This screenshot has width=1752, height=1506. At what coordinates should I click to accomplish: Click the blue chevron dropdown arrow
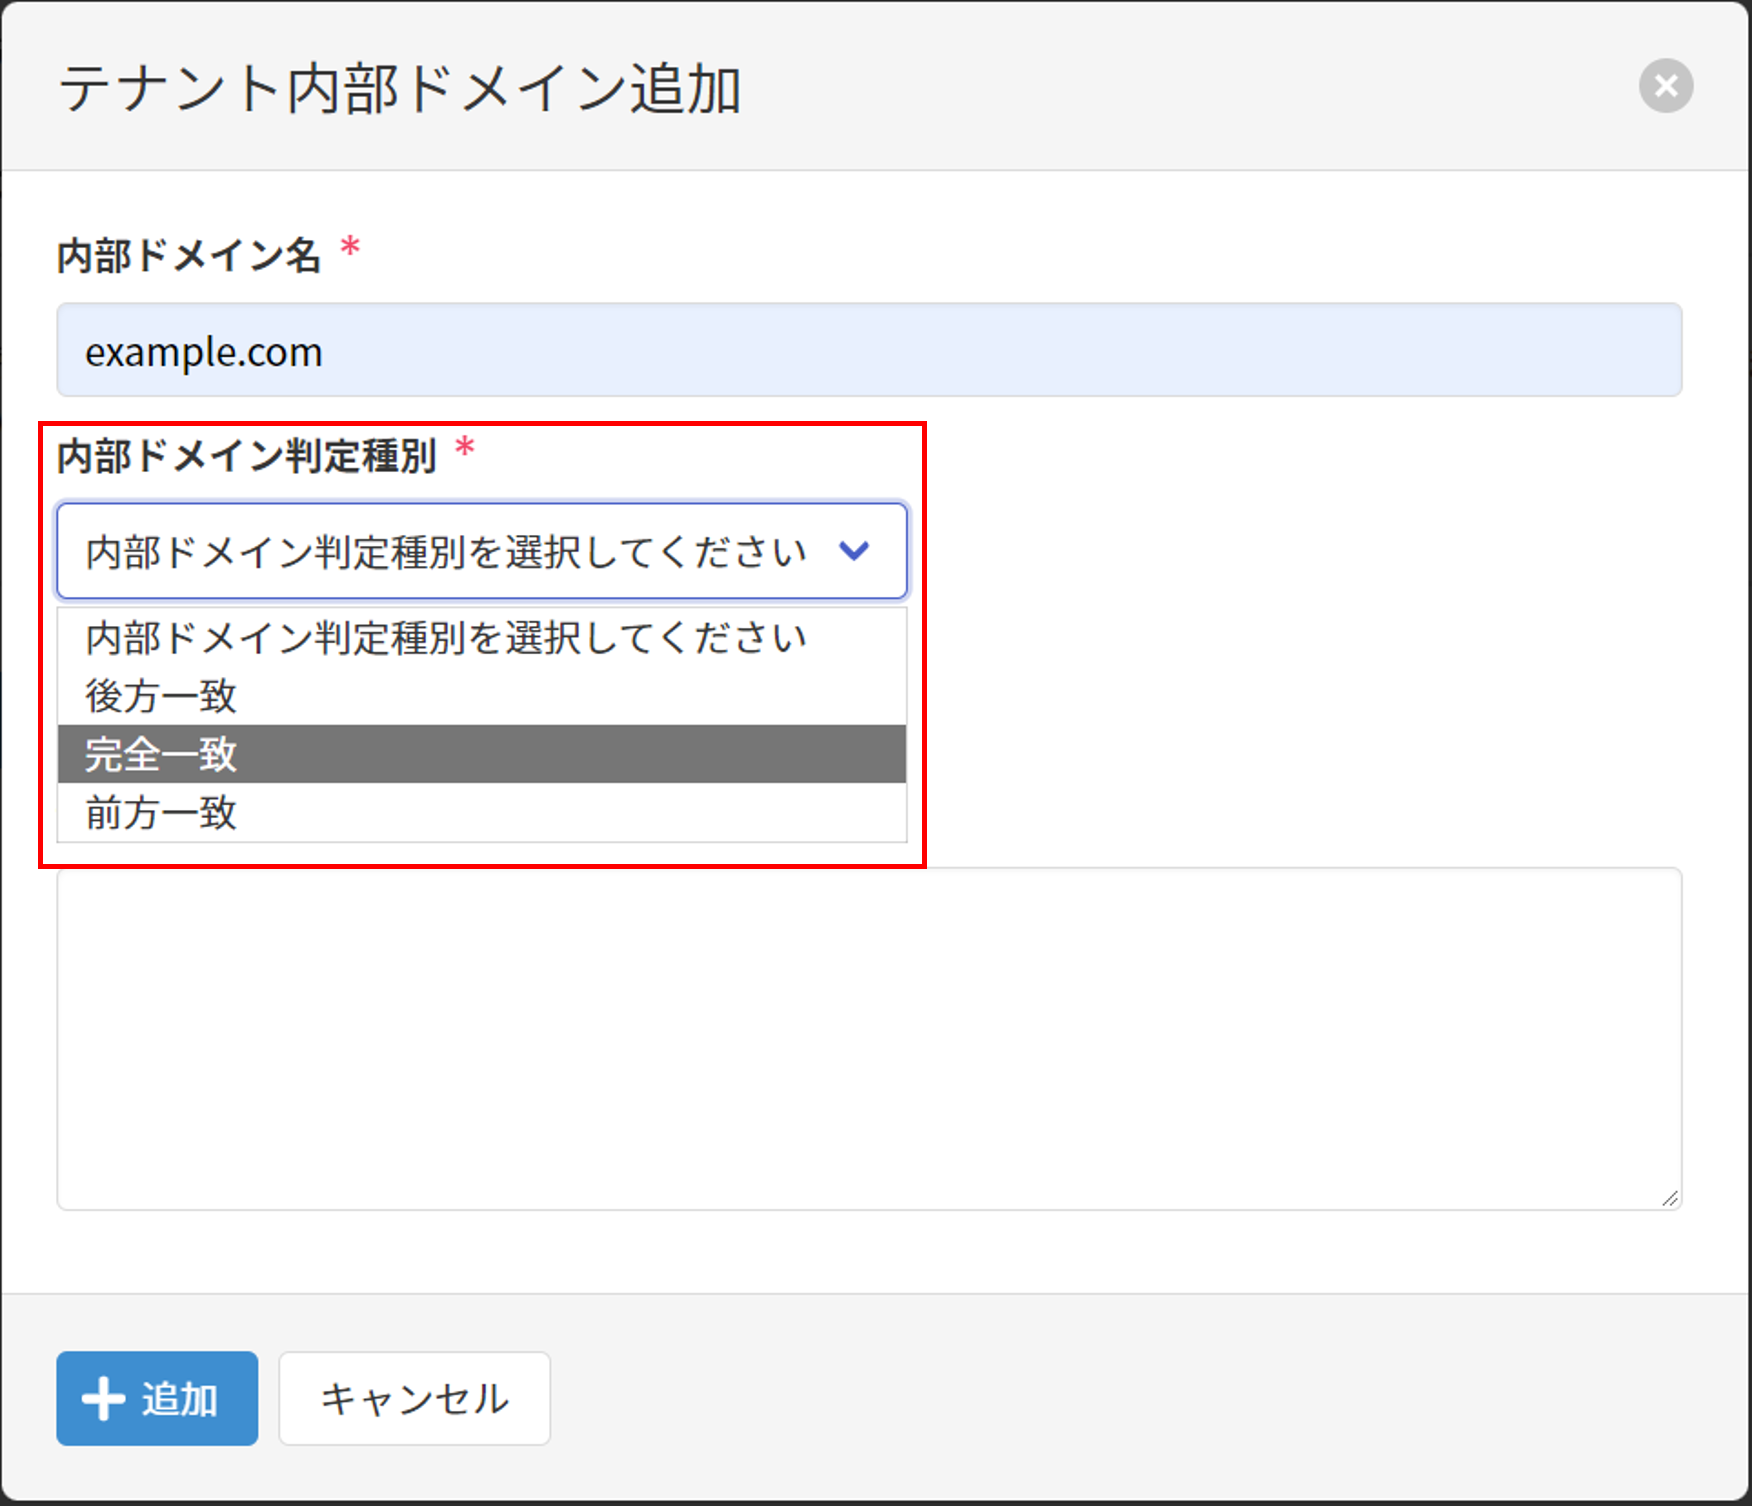click(854, 551)
